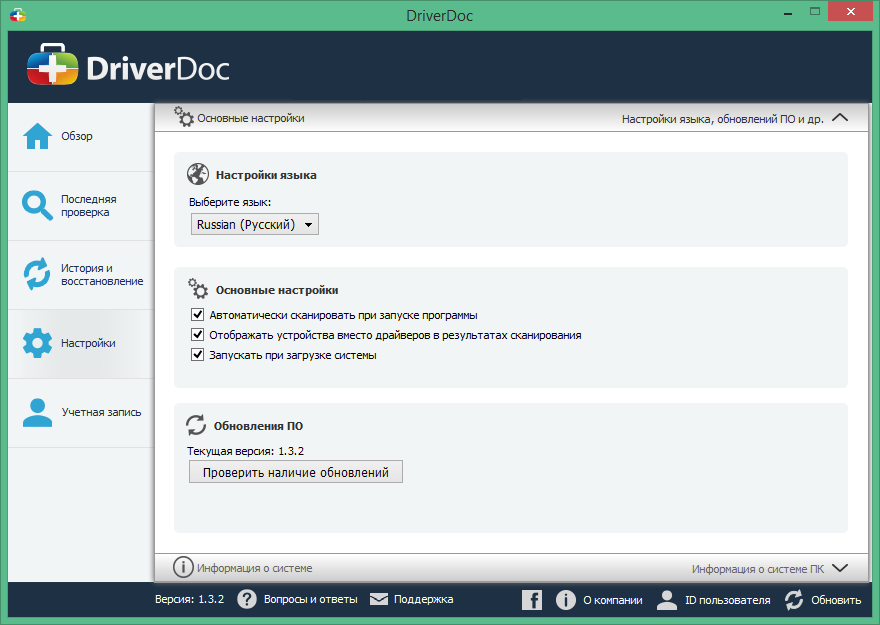Toggle Отображать устройства вместо драйверов checkbox
This screenshot has width=880, height=625.
197,334
